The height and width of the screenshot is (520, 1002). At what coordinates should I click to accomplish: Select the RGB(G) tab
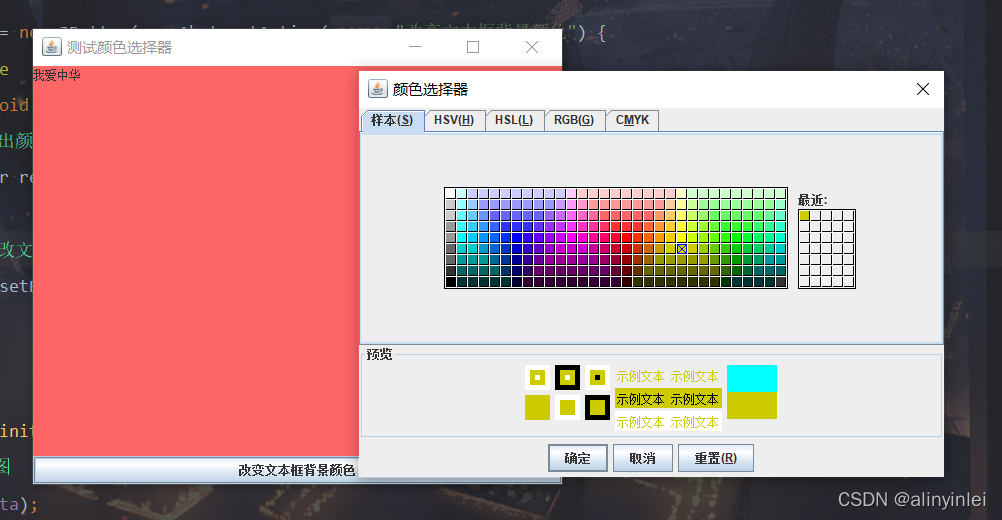pos(574,120)
